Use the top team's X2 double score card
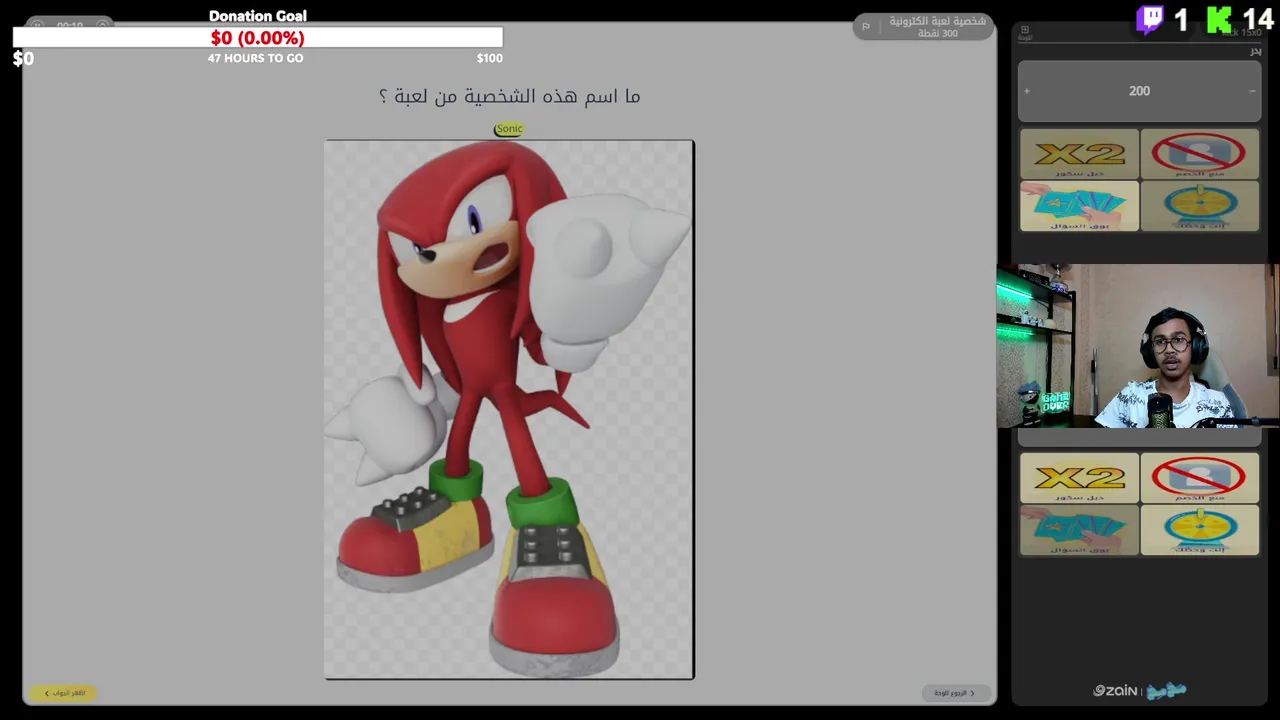Viewport: 1280px width, 720px height. pos(1079,154)
